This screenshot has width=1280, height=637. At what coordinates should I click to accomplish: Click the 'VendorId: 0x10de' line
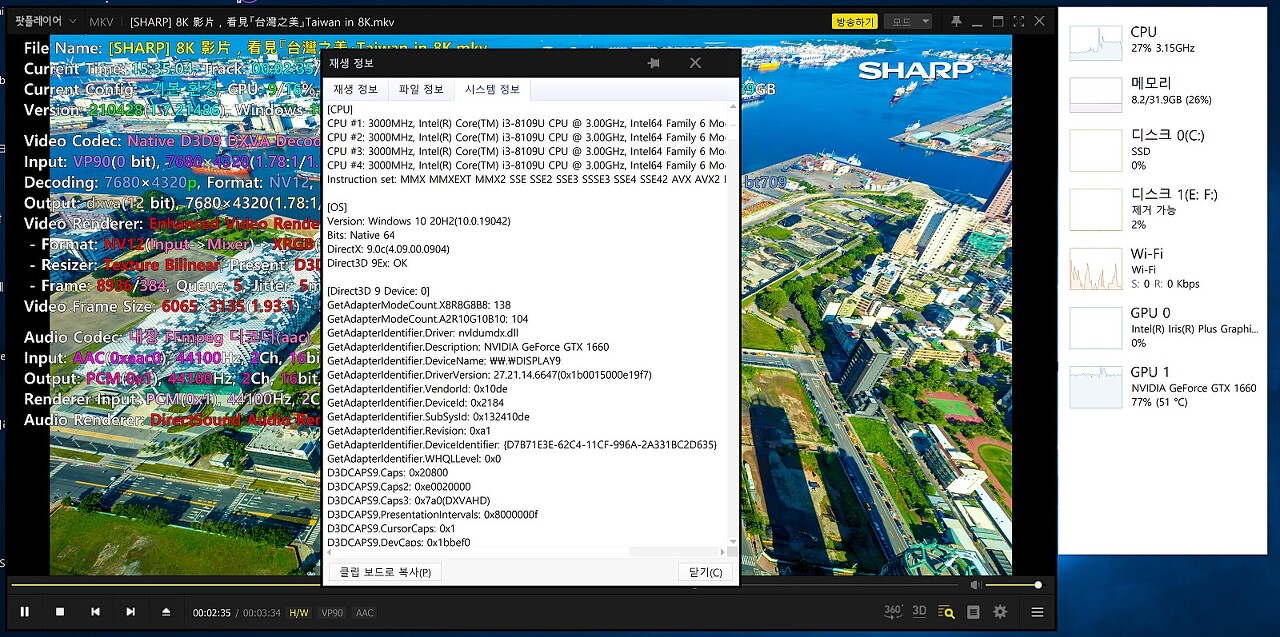pyautogui.click(x=419, y=389)
